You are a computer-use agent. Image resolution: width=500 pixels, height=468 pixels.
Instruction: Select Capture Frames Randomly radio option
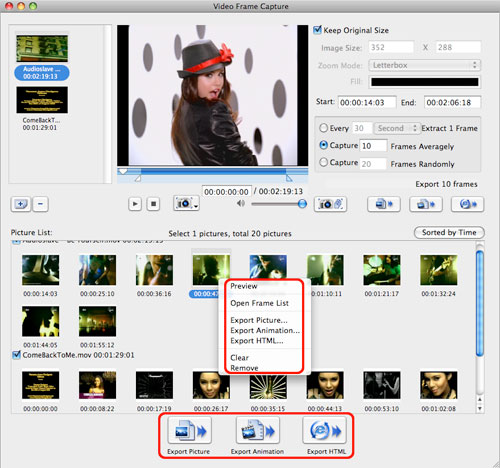pos(323,162)
